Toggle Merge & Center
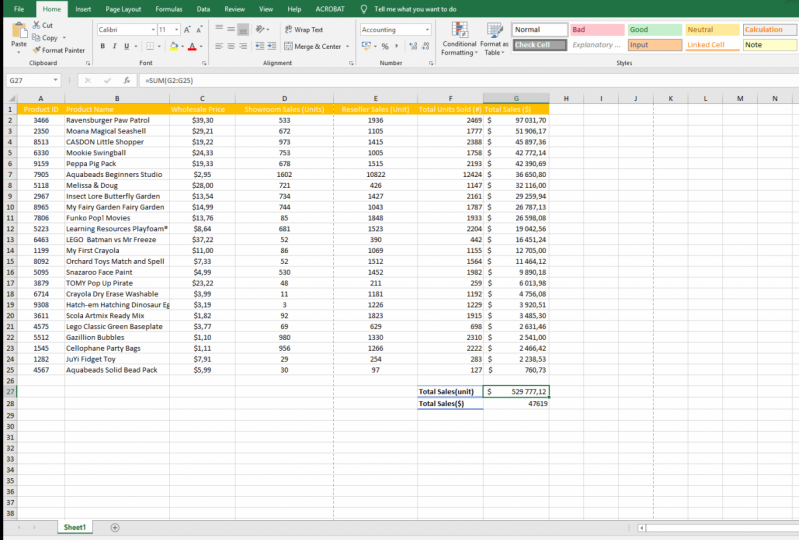Image resolution: width=799 pixels, height=540 pixels. (x=313, y=46)
